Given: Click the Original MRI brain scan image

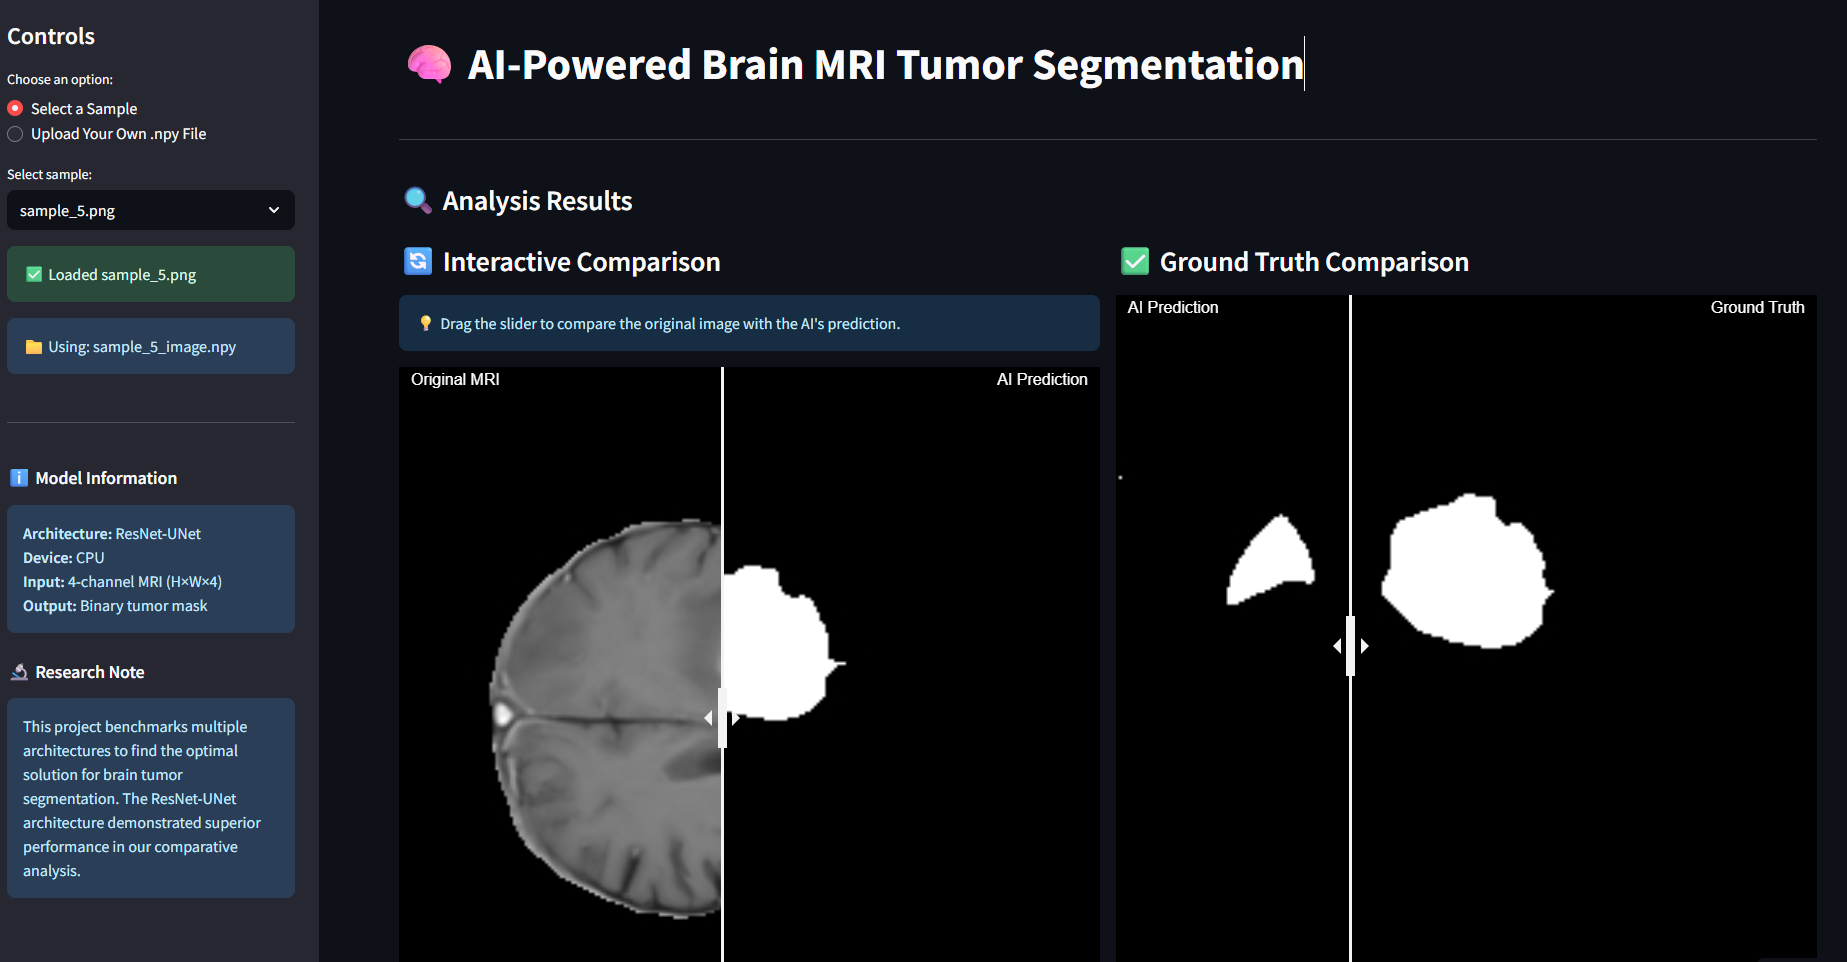Looking at the screenshot, I should pyautogui.click(x=610, y=720).
